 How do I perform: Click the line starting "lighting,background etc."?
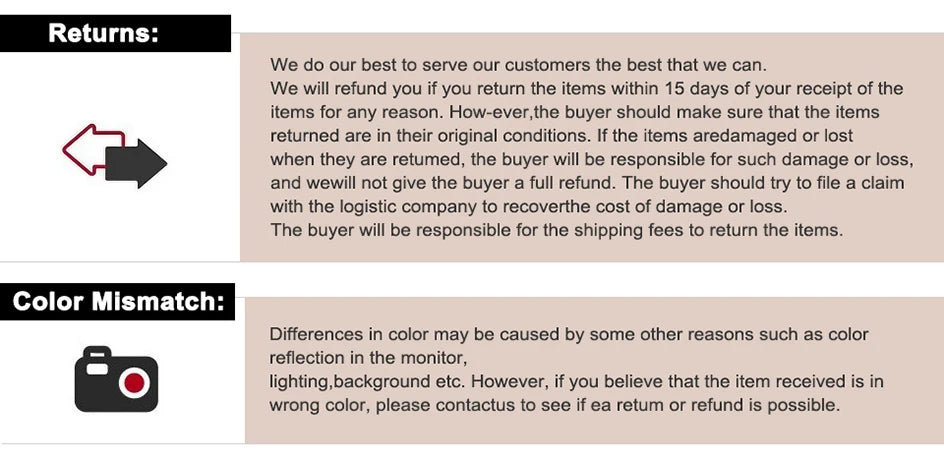(x=576, y=382)
